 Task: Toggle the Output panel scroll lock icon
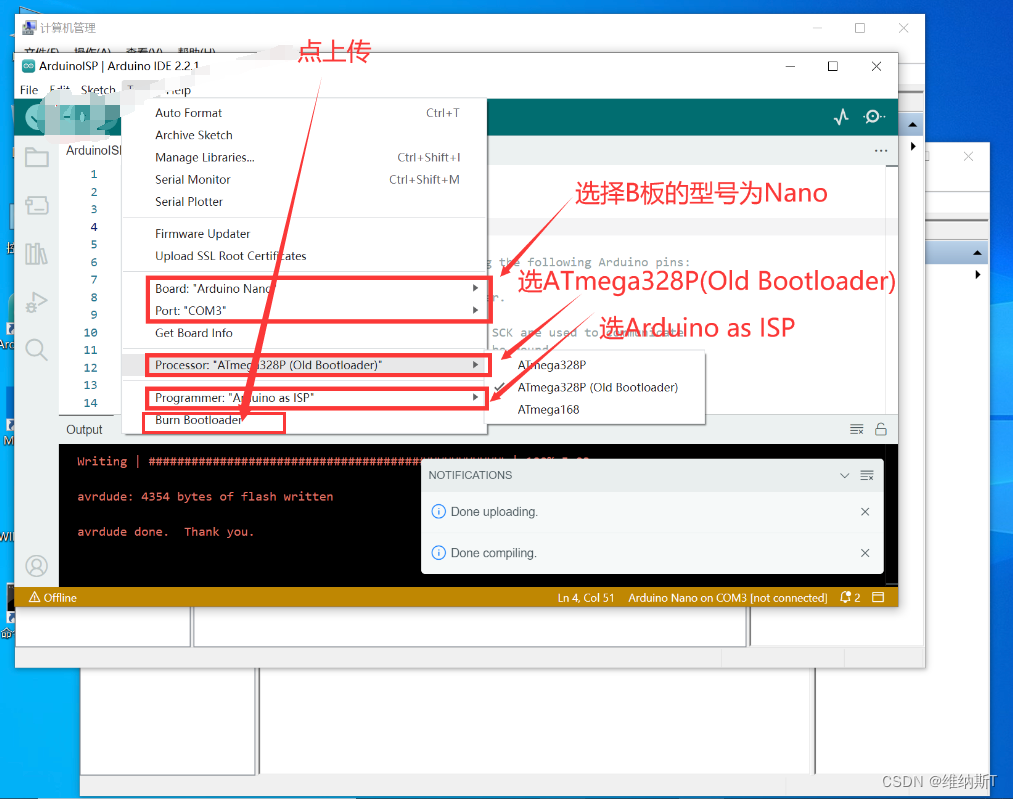[x=881, y=430]
